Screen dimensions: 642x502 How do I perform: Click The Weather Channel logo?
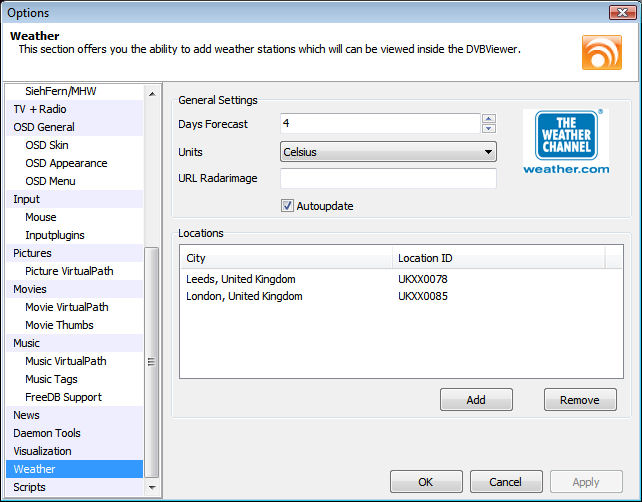point(566,142)
